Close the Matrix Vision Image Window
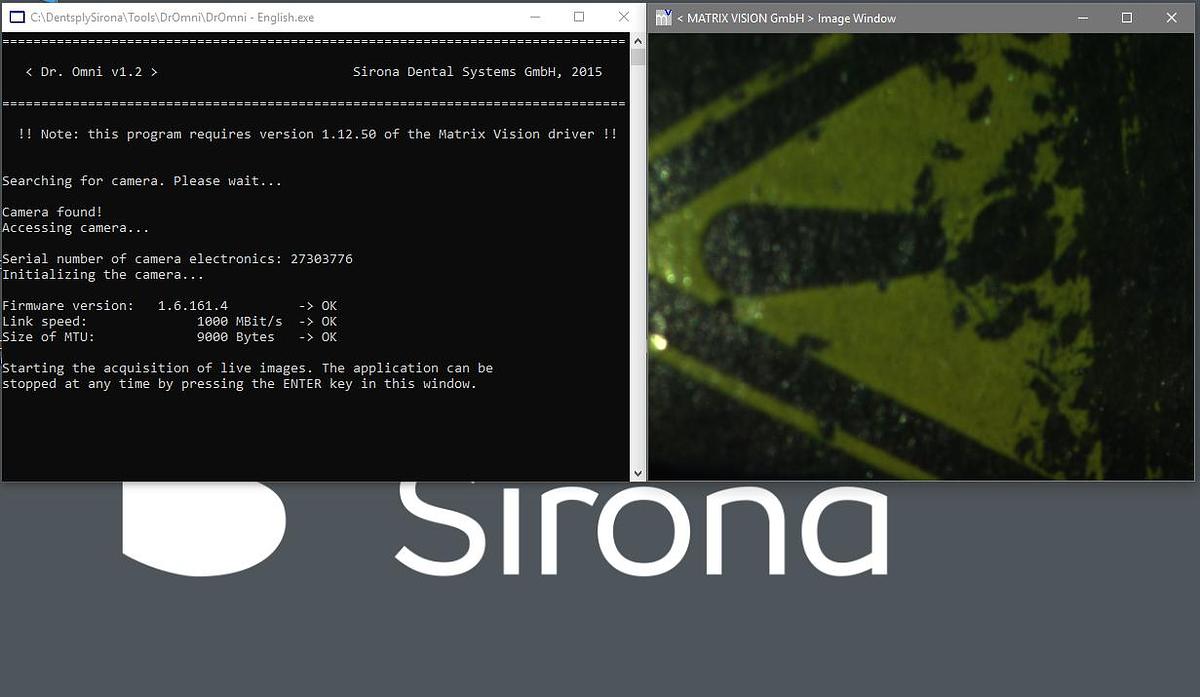The image size is (1200, 697). [x=1172, y=17]
